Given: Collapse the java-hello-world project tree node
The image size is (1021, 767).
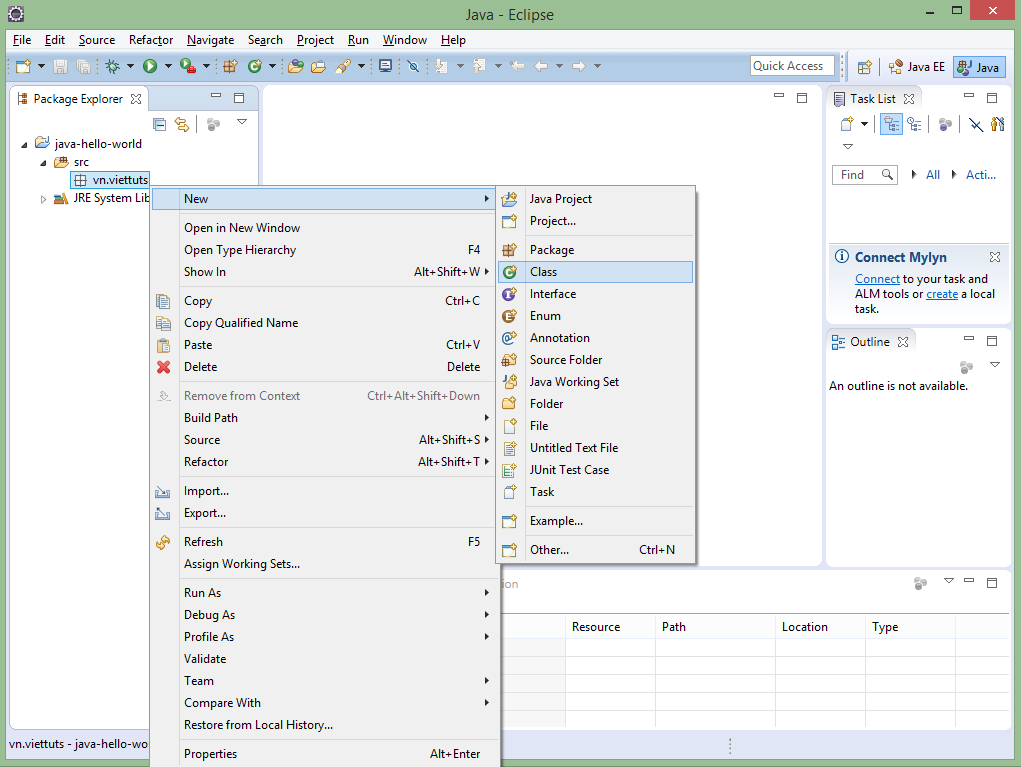Looking at the screenshot, I should (x=24, y=145).
